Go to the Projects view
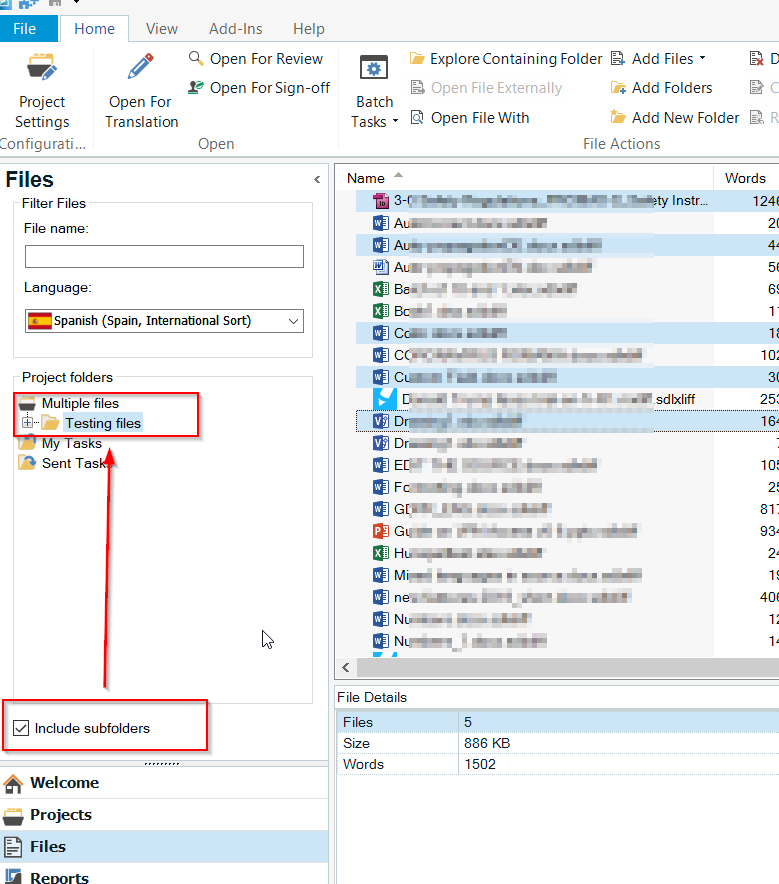Image resolution: width=779 pixels, height=884 pixels. pos(163,815)
